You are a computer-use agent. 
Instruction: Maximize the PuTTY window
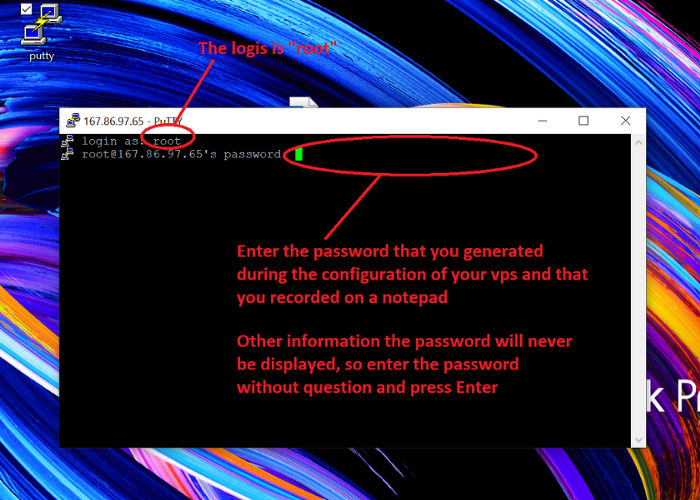[x=583, y=121]
